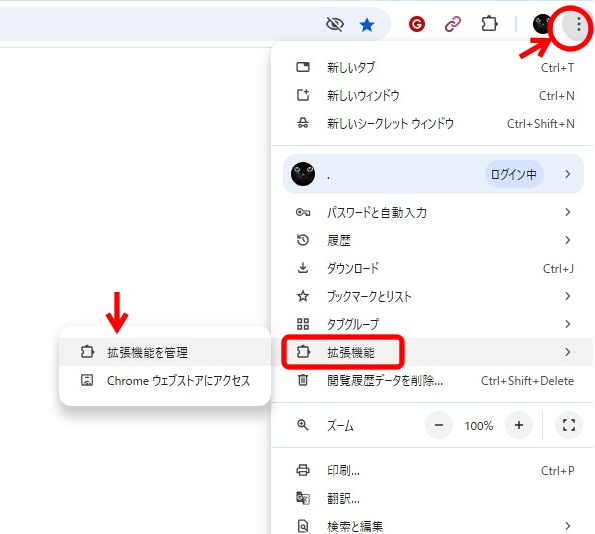The image size is (595, 534).
Task: Open Chrome ウェブストアにアクセス entry
Action: coord(165,380)
